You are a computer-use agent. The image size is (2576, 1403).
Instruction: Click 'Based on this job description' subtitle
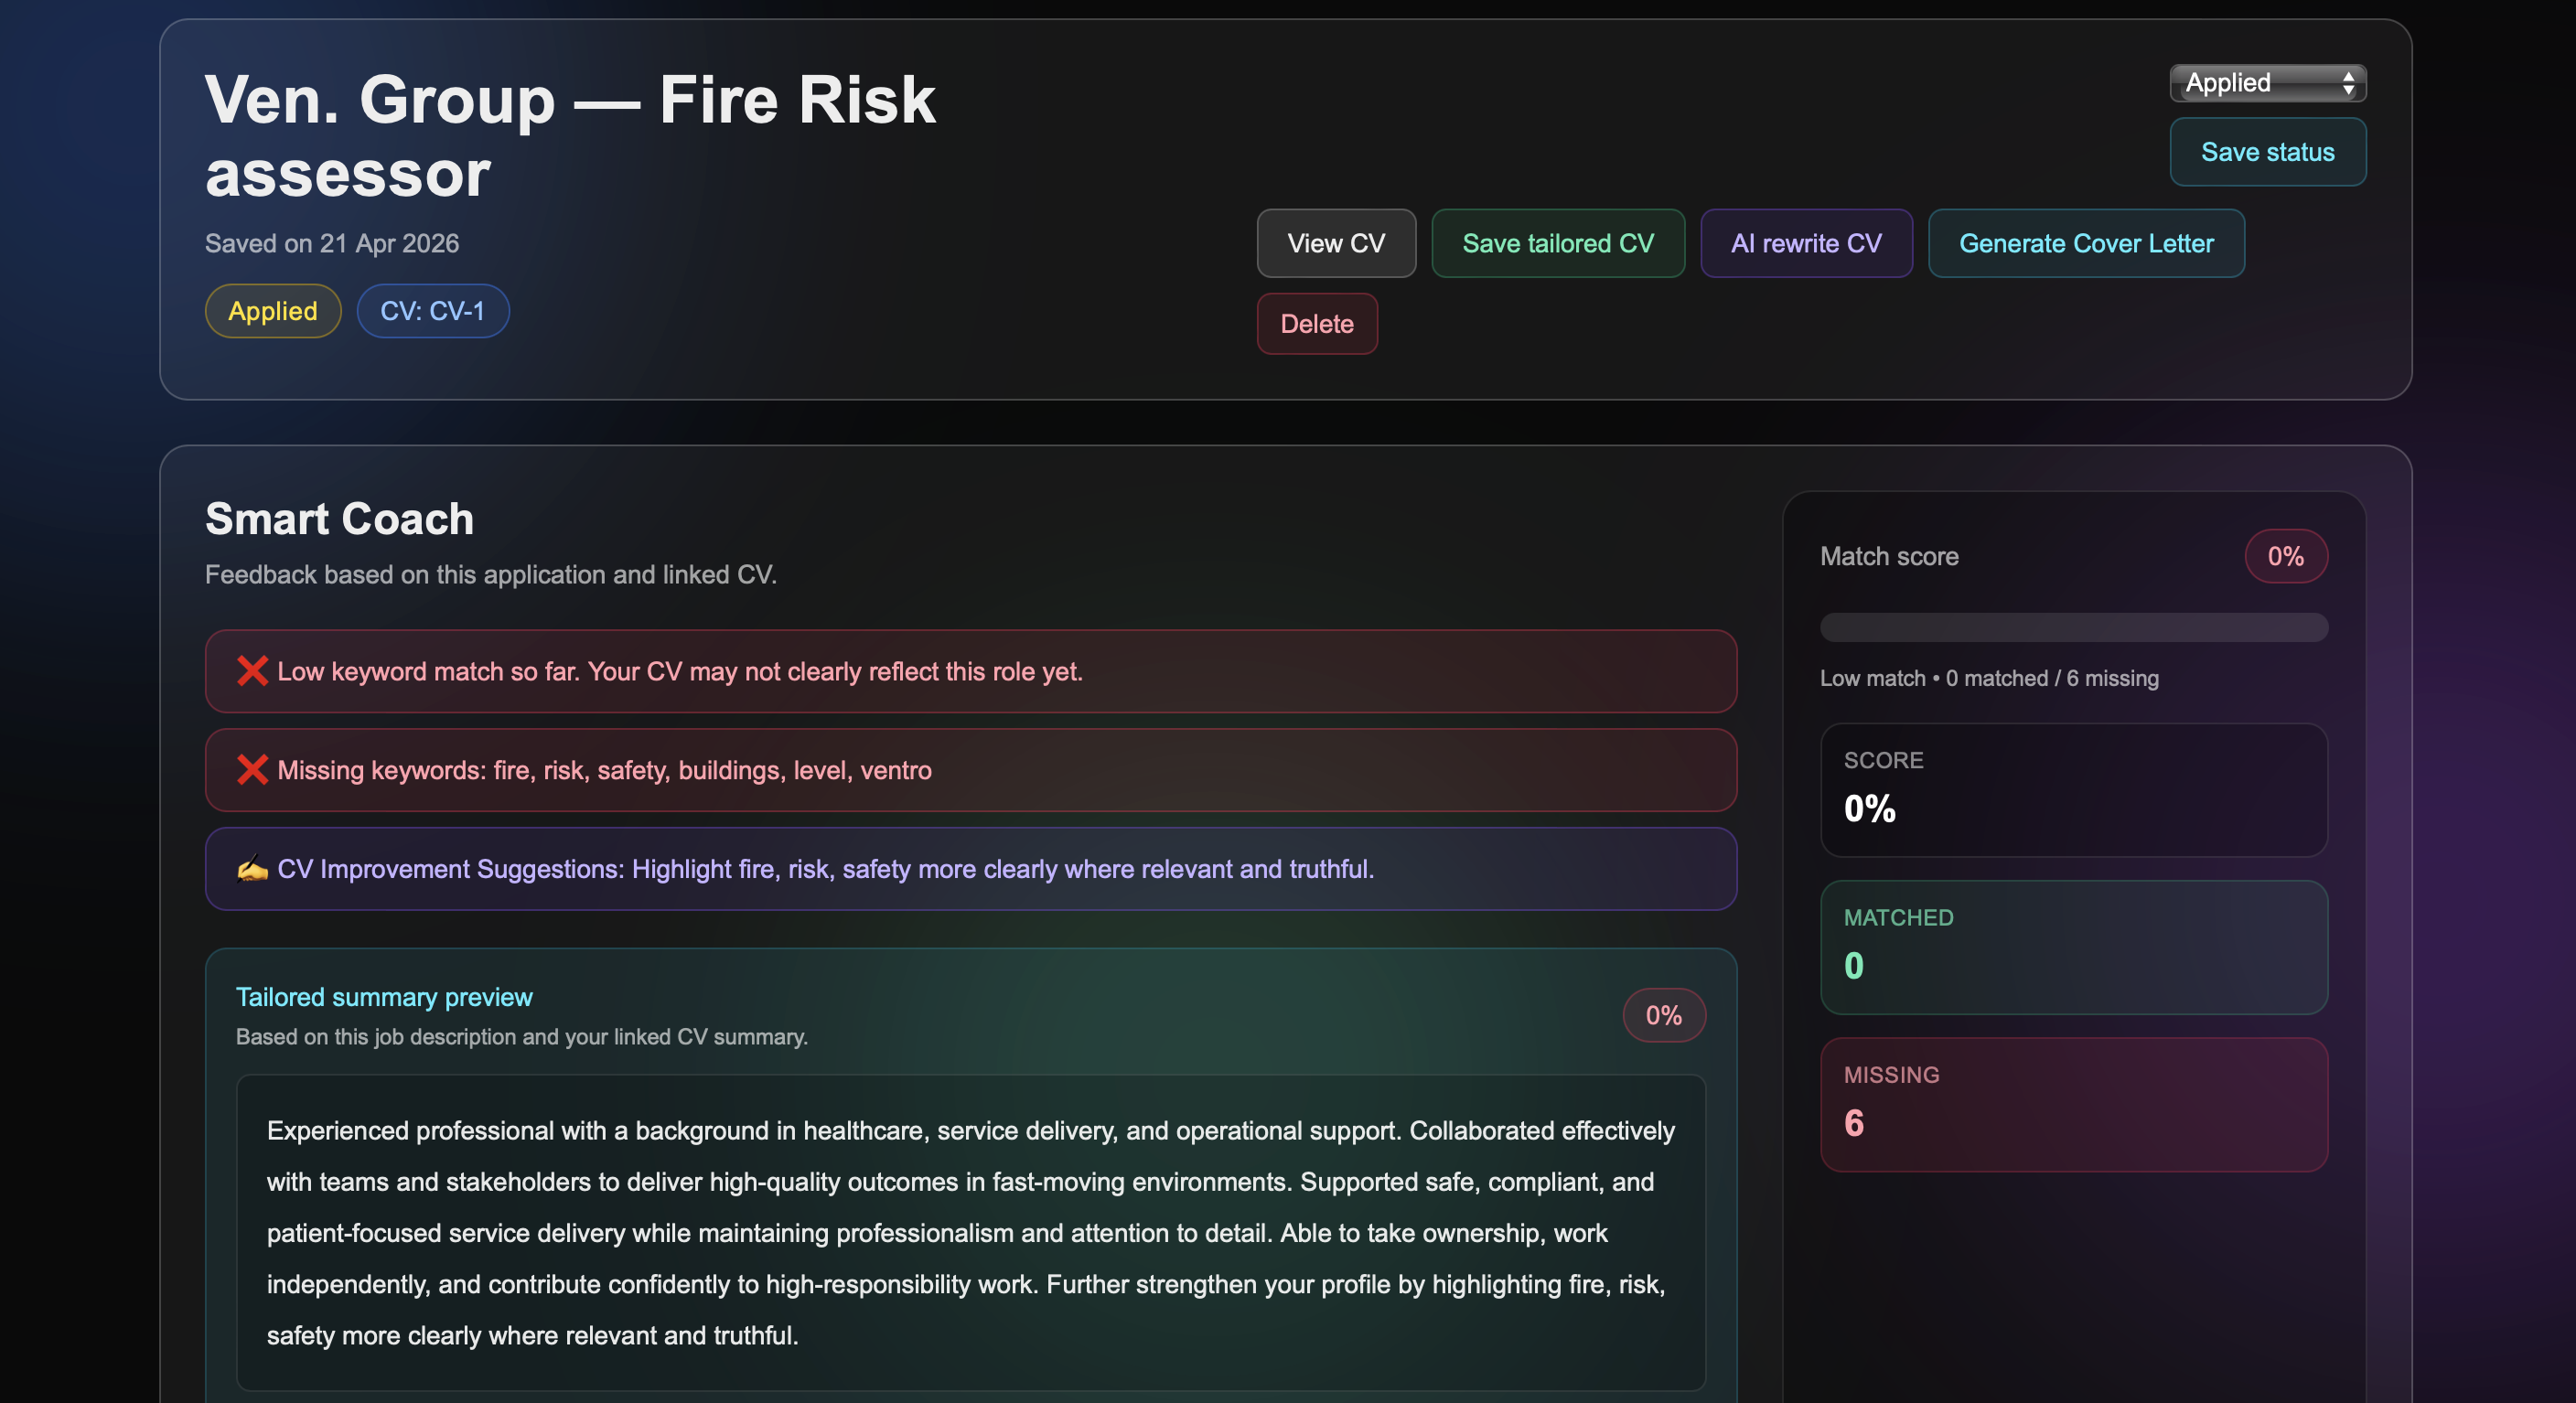(522, 1037)
